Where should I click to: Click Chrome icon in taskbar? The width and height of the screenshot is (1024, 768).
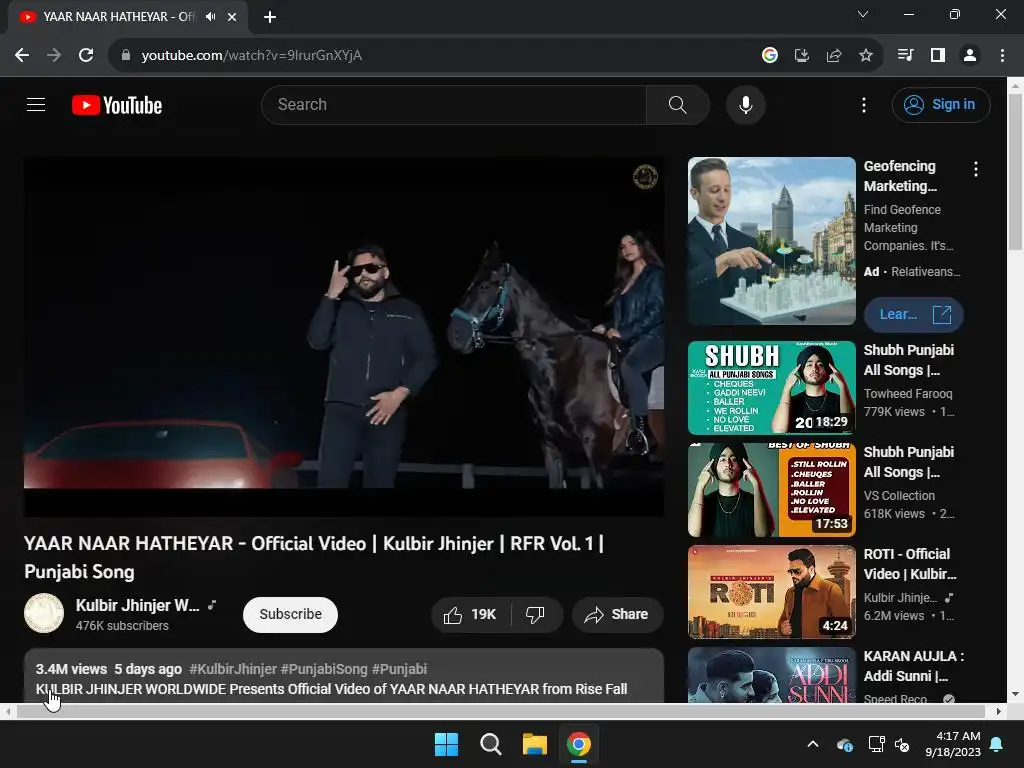(579, 744)
